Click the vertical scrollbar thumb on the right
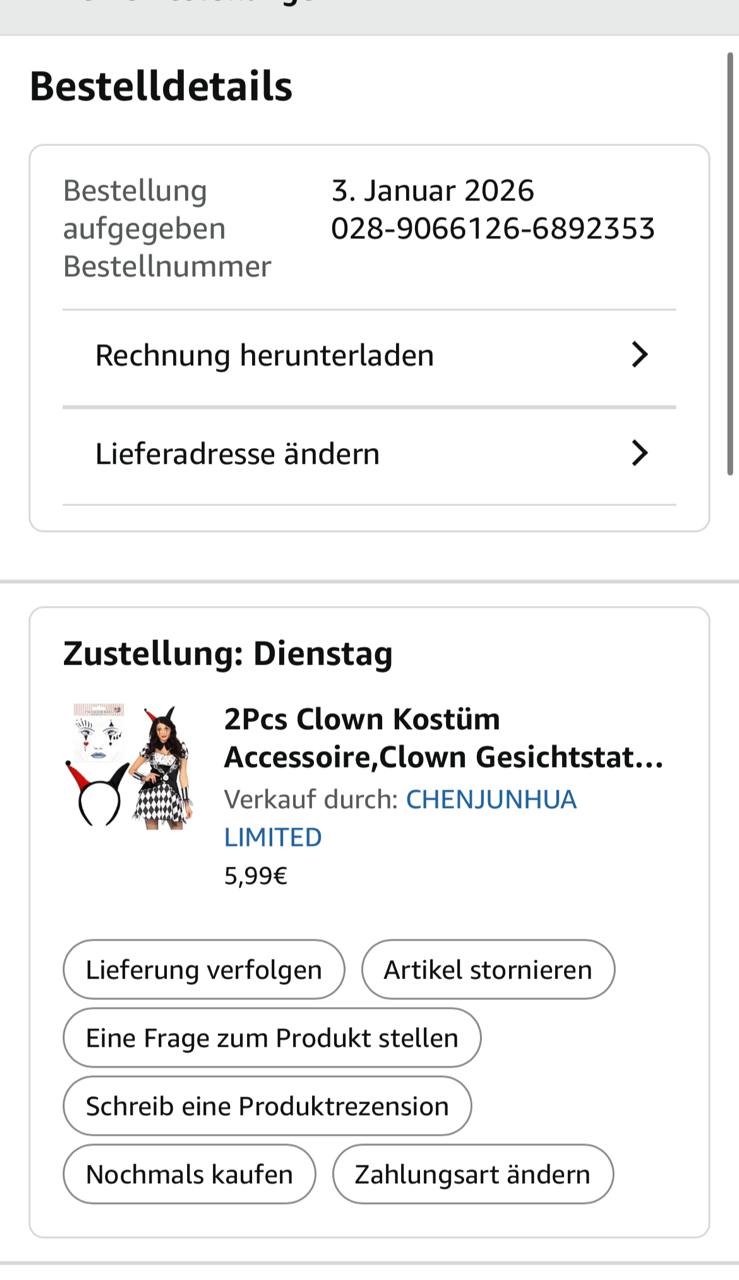739x1280 pixels. coord(731,260)
